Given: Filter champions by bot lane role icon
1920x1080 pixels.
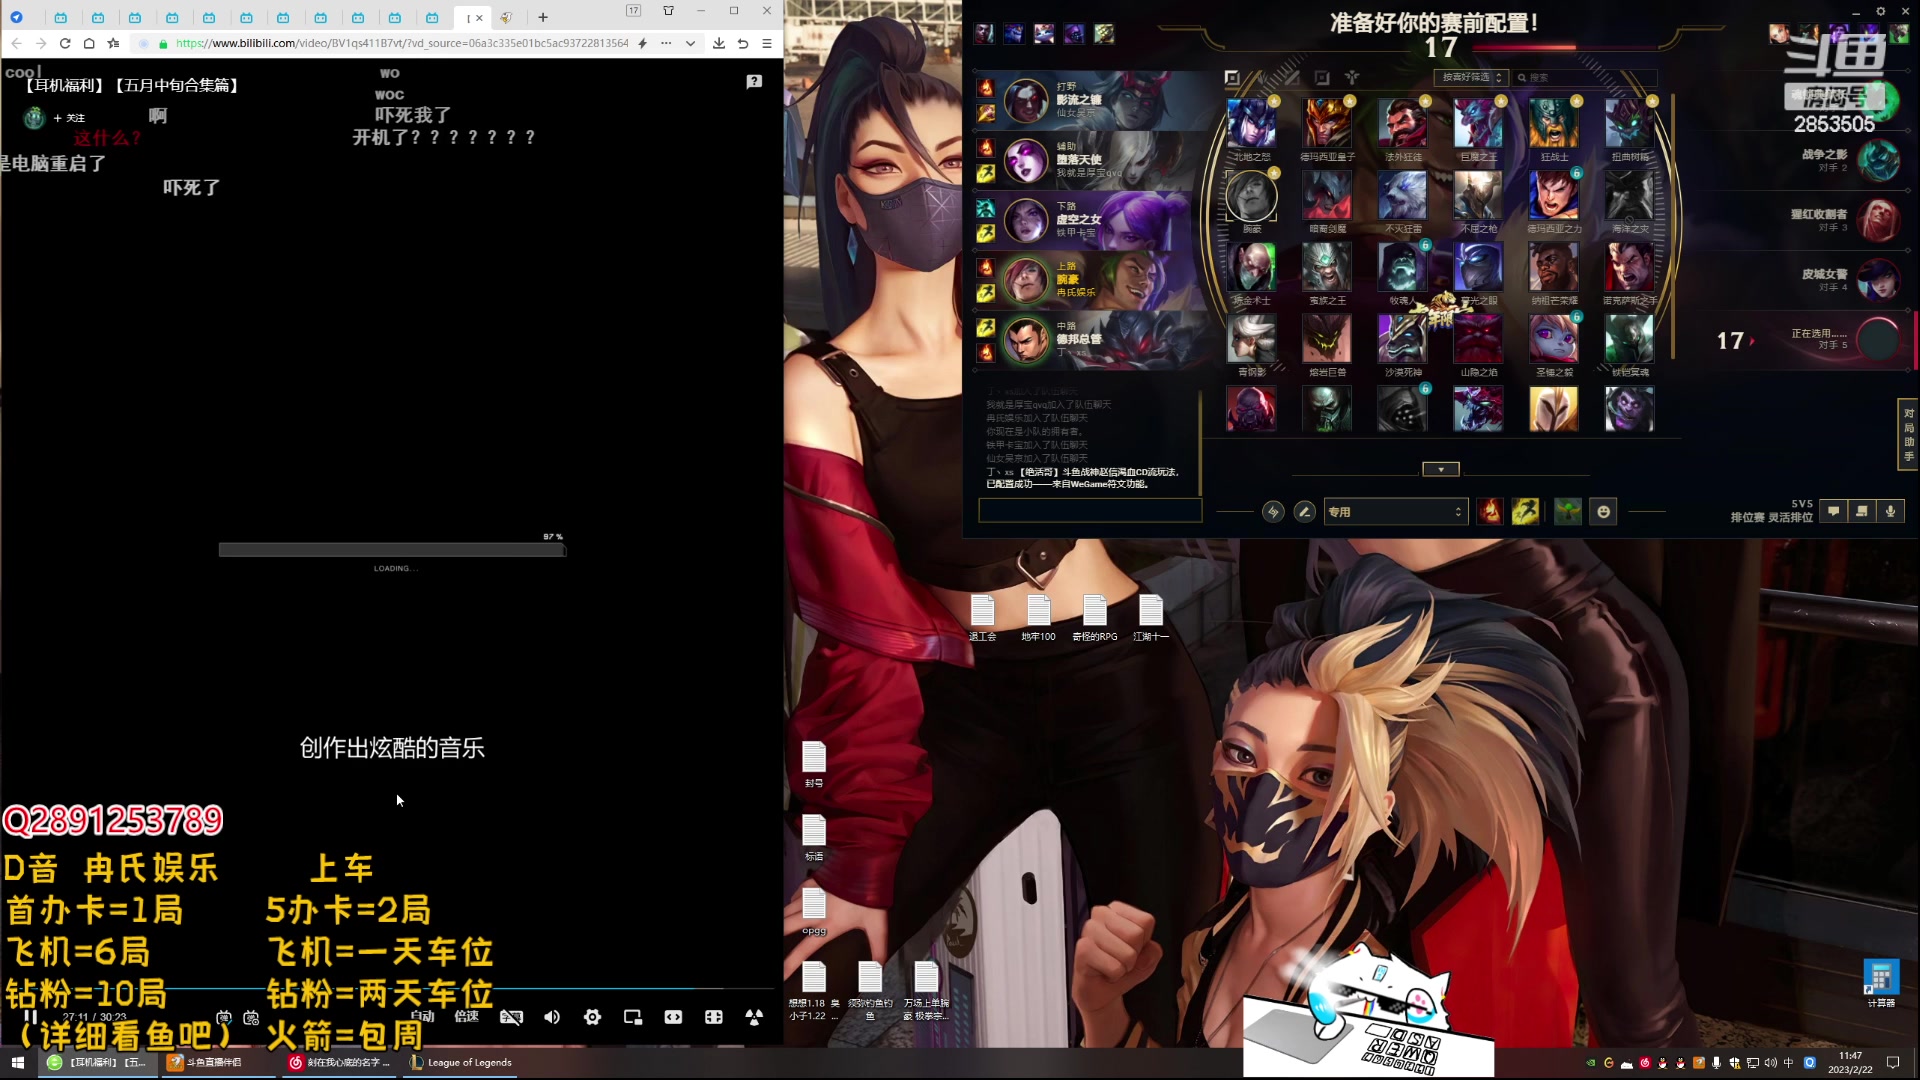Looking at the screenshot, I should coord(1322,77).
